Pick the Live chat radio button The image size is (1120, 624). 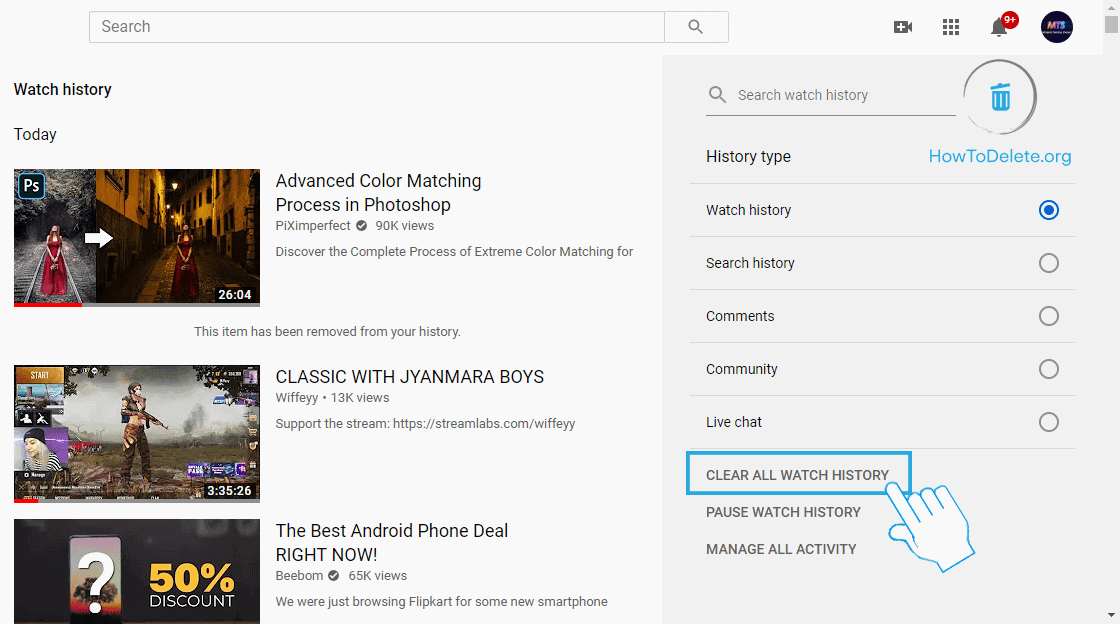tap(1048, 422)
